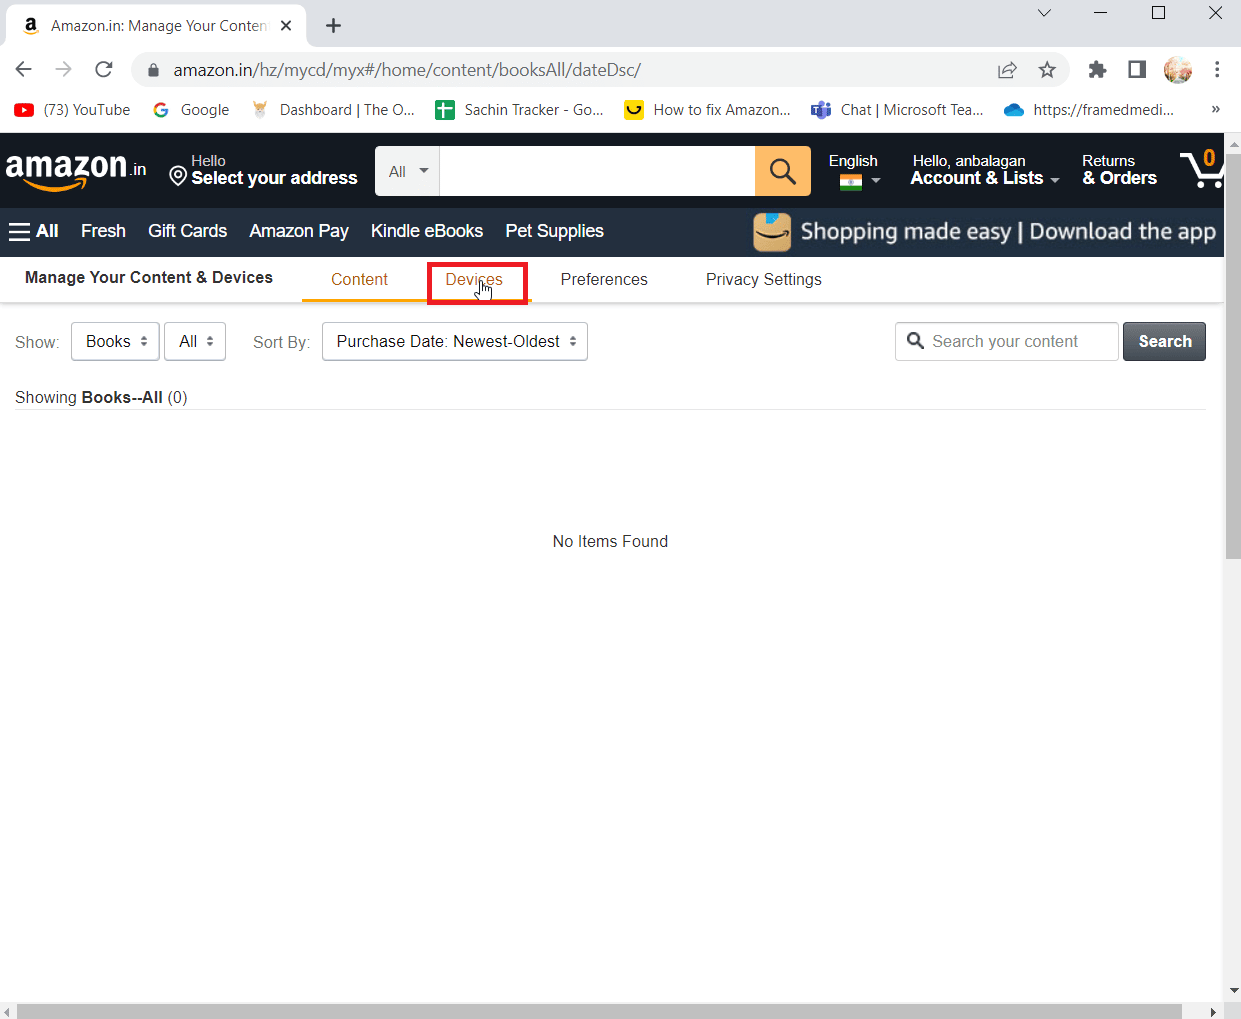Open the framedmedi OneDrive bookmark
The width and height of the screenshot is (1241, 1019).
1090,110
